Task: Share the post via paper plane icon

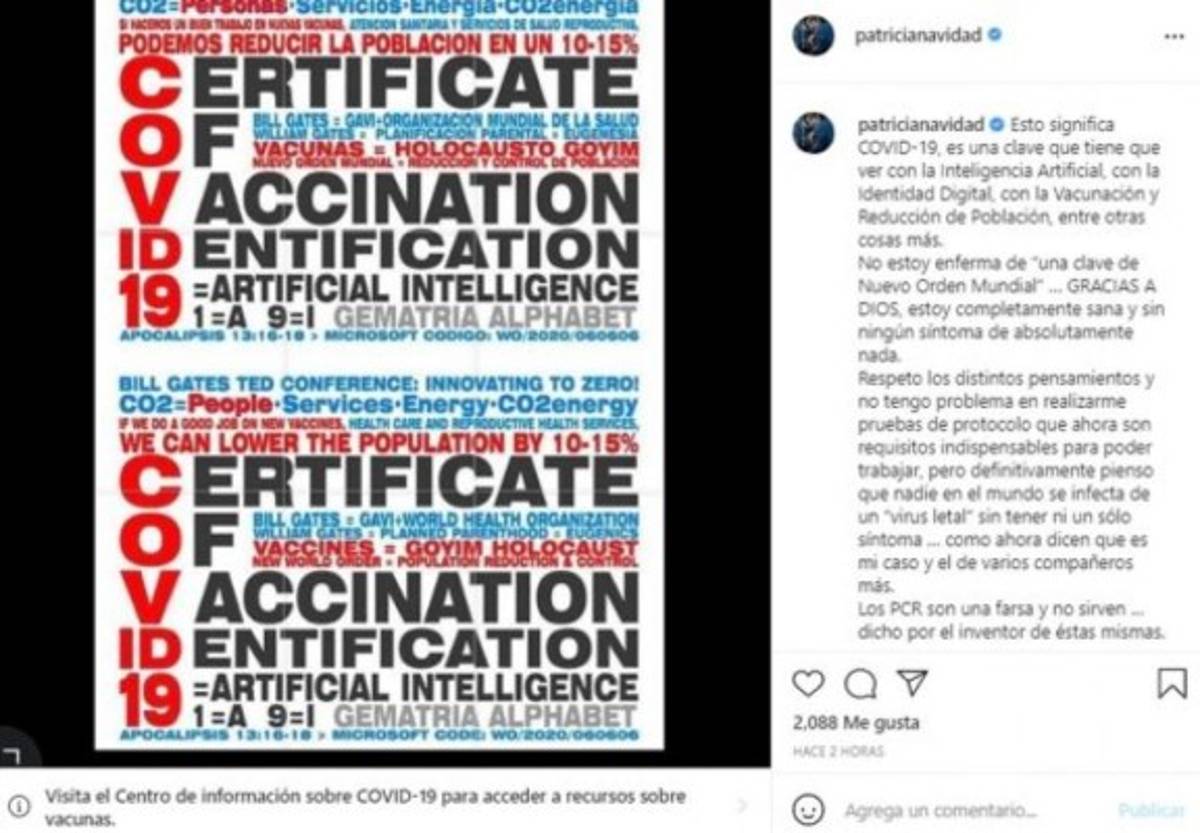Action: click(x=912, y=683)
